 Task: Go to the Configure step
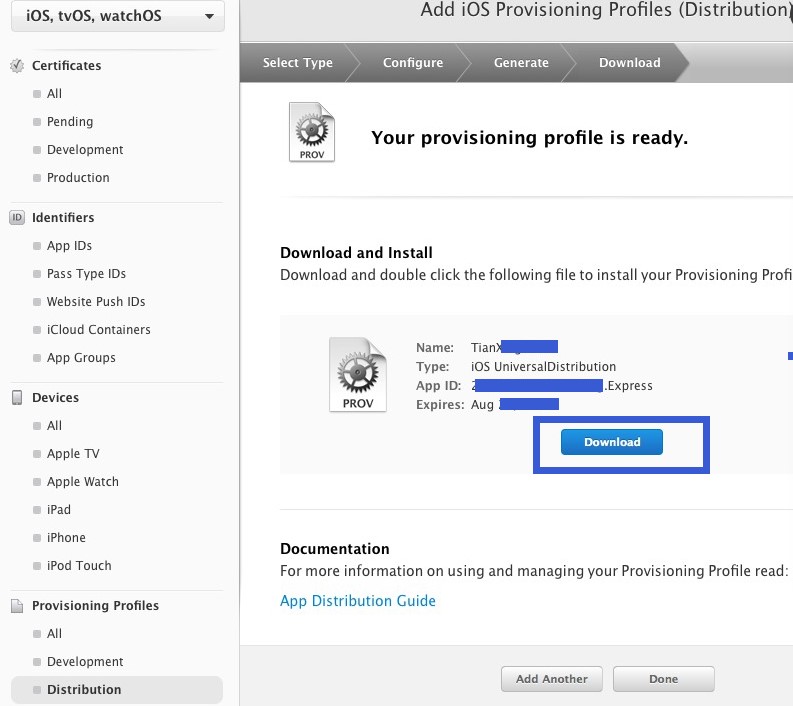click(x=412, y=63)
